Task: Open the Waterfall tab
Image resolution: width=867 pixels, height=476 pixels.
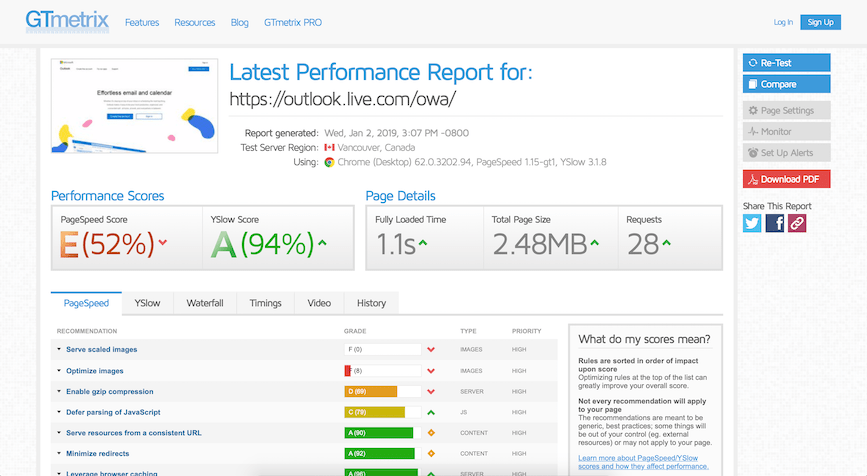Action: click(205, 303)
